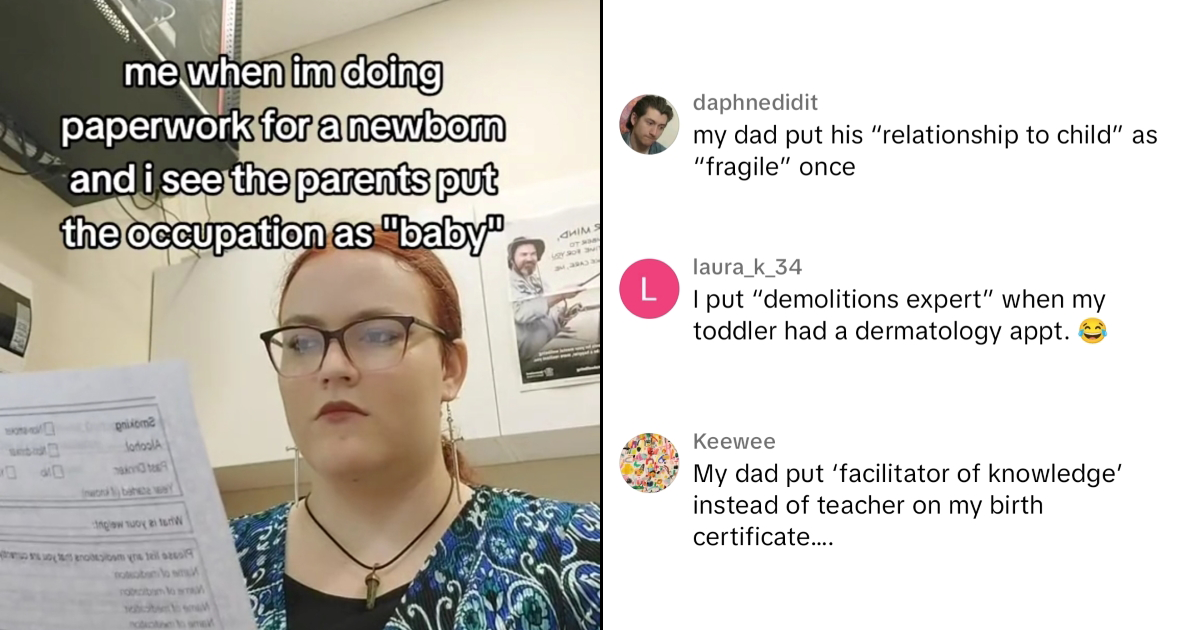Viewport: 1200px width, 630px height.
Task: Open the daphnedidit username link
Action: 755,102
